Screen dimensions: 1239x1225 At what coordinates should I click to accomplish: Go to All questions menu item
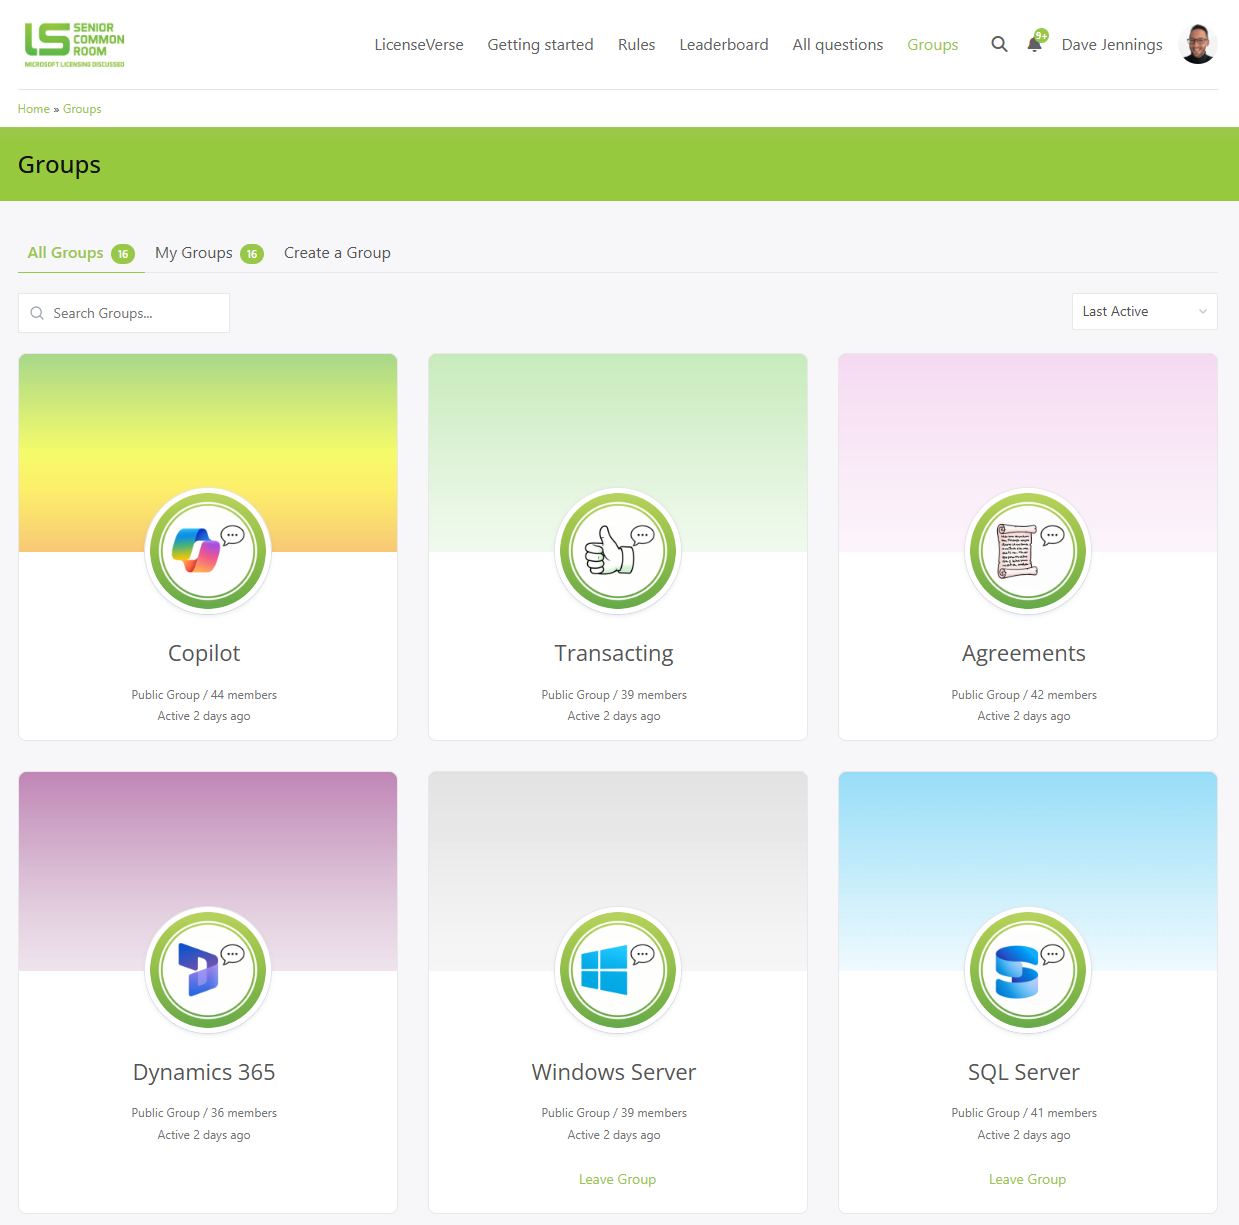coord(838,45)
